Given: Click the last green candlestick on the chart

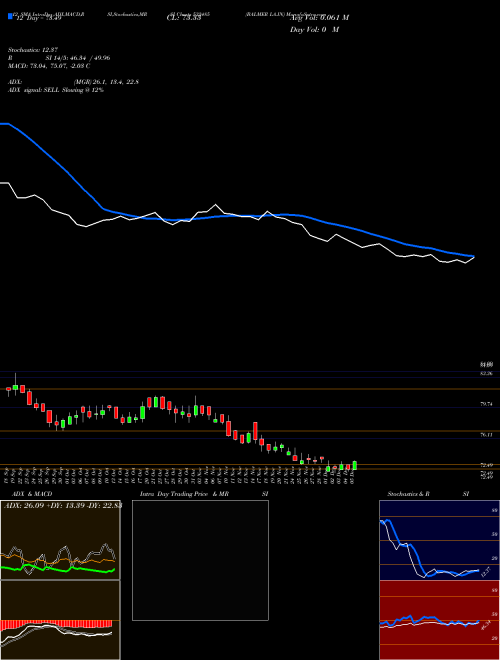Looking at the screenshot, I should [x=355, y=465].
